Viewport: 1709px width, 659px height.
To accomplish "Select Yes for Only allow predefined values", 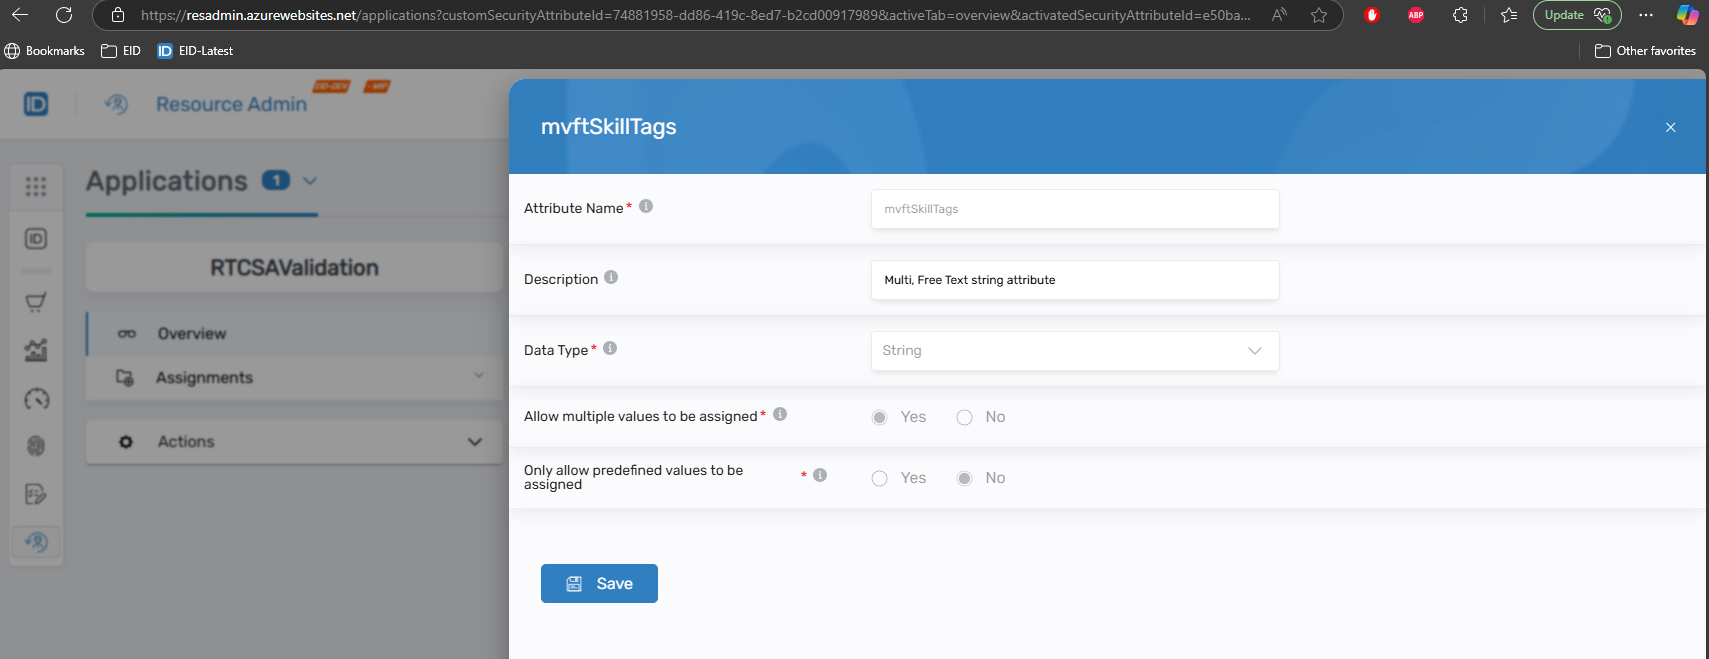I will 880,478.
